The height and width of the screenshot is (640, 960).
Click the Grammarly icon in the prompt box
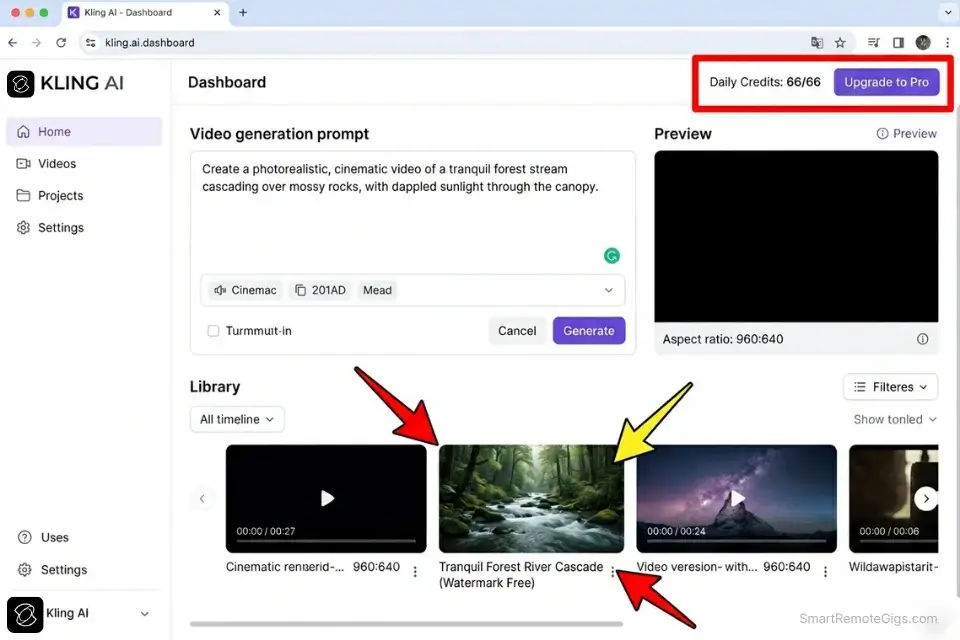[611, 255]
